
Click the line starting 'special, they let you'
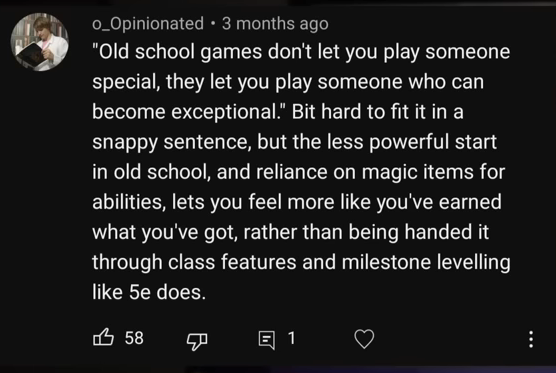(288, 82)
